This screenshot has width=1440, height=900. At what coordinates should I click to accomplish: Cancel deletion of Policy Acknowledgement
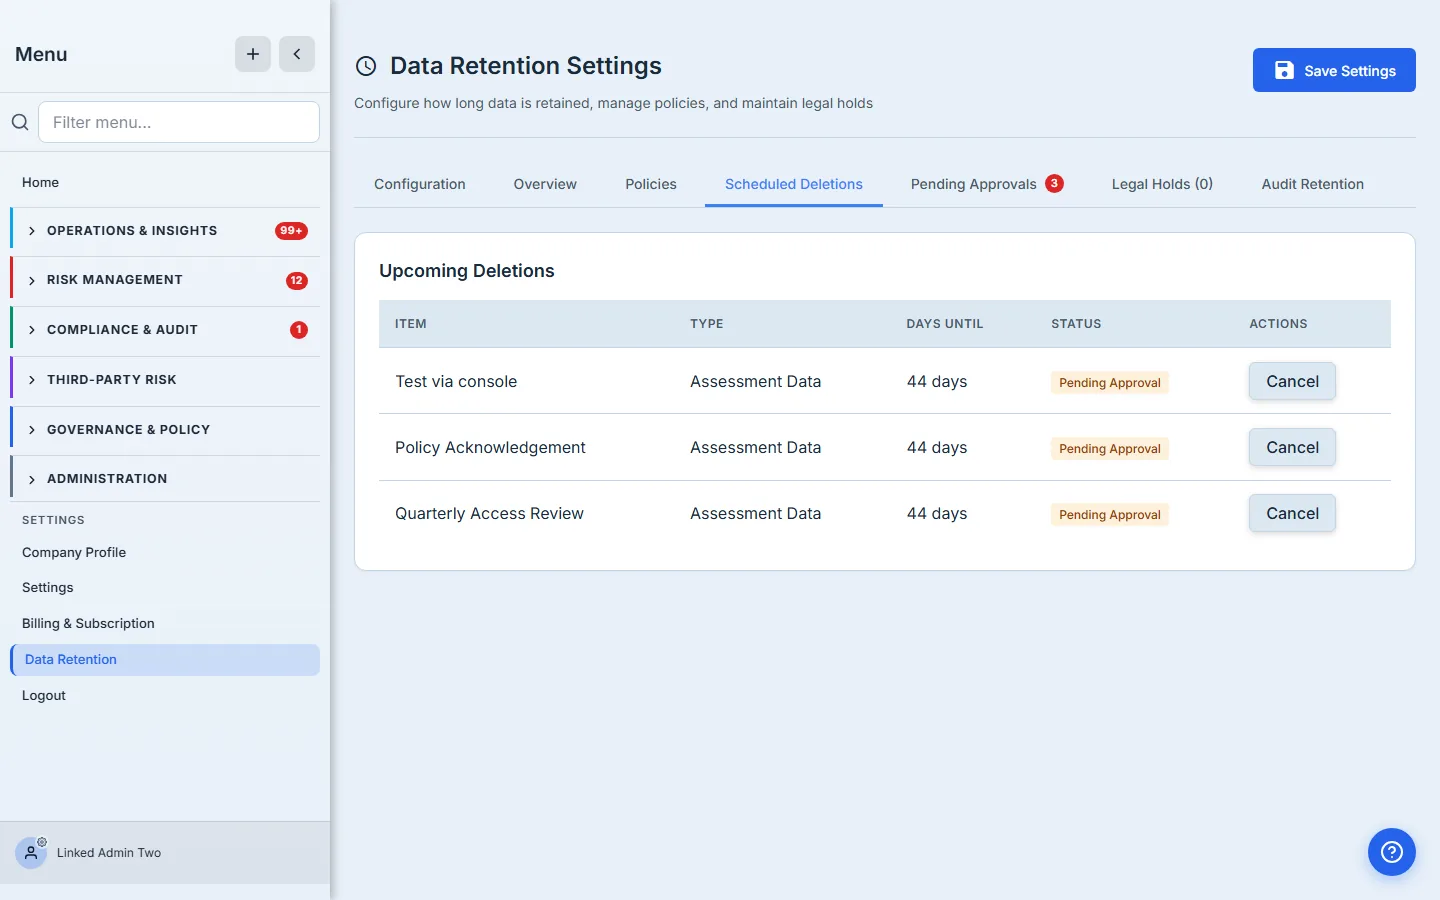pos(1292,447)
